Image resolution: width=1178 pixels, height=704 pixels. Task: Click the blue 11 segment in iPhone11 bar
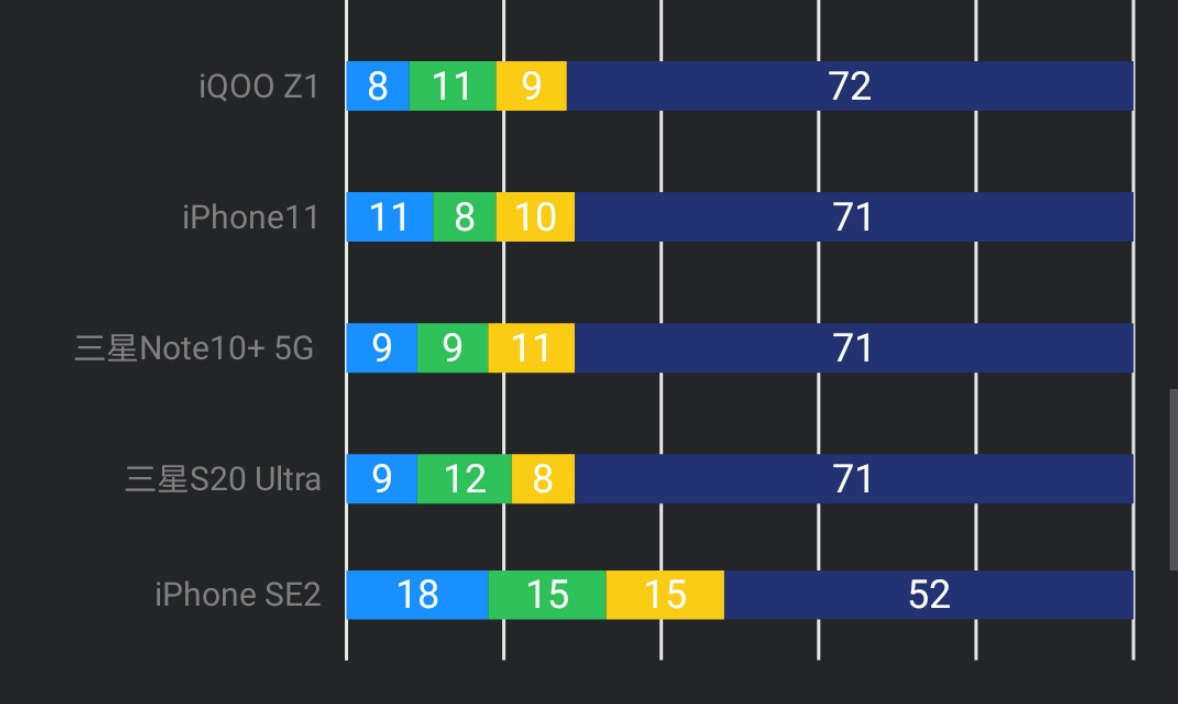click(x=390, y=217)
